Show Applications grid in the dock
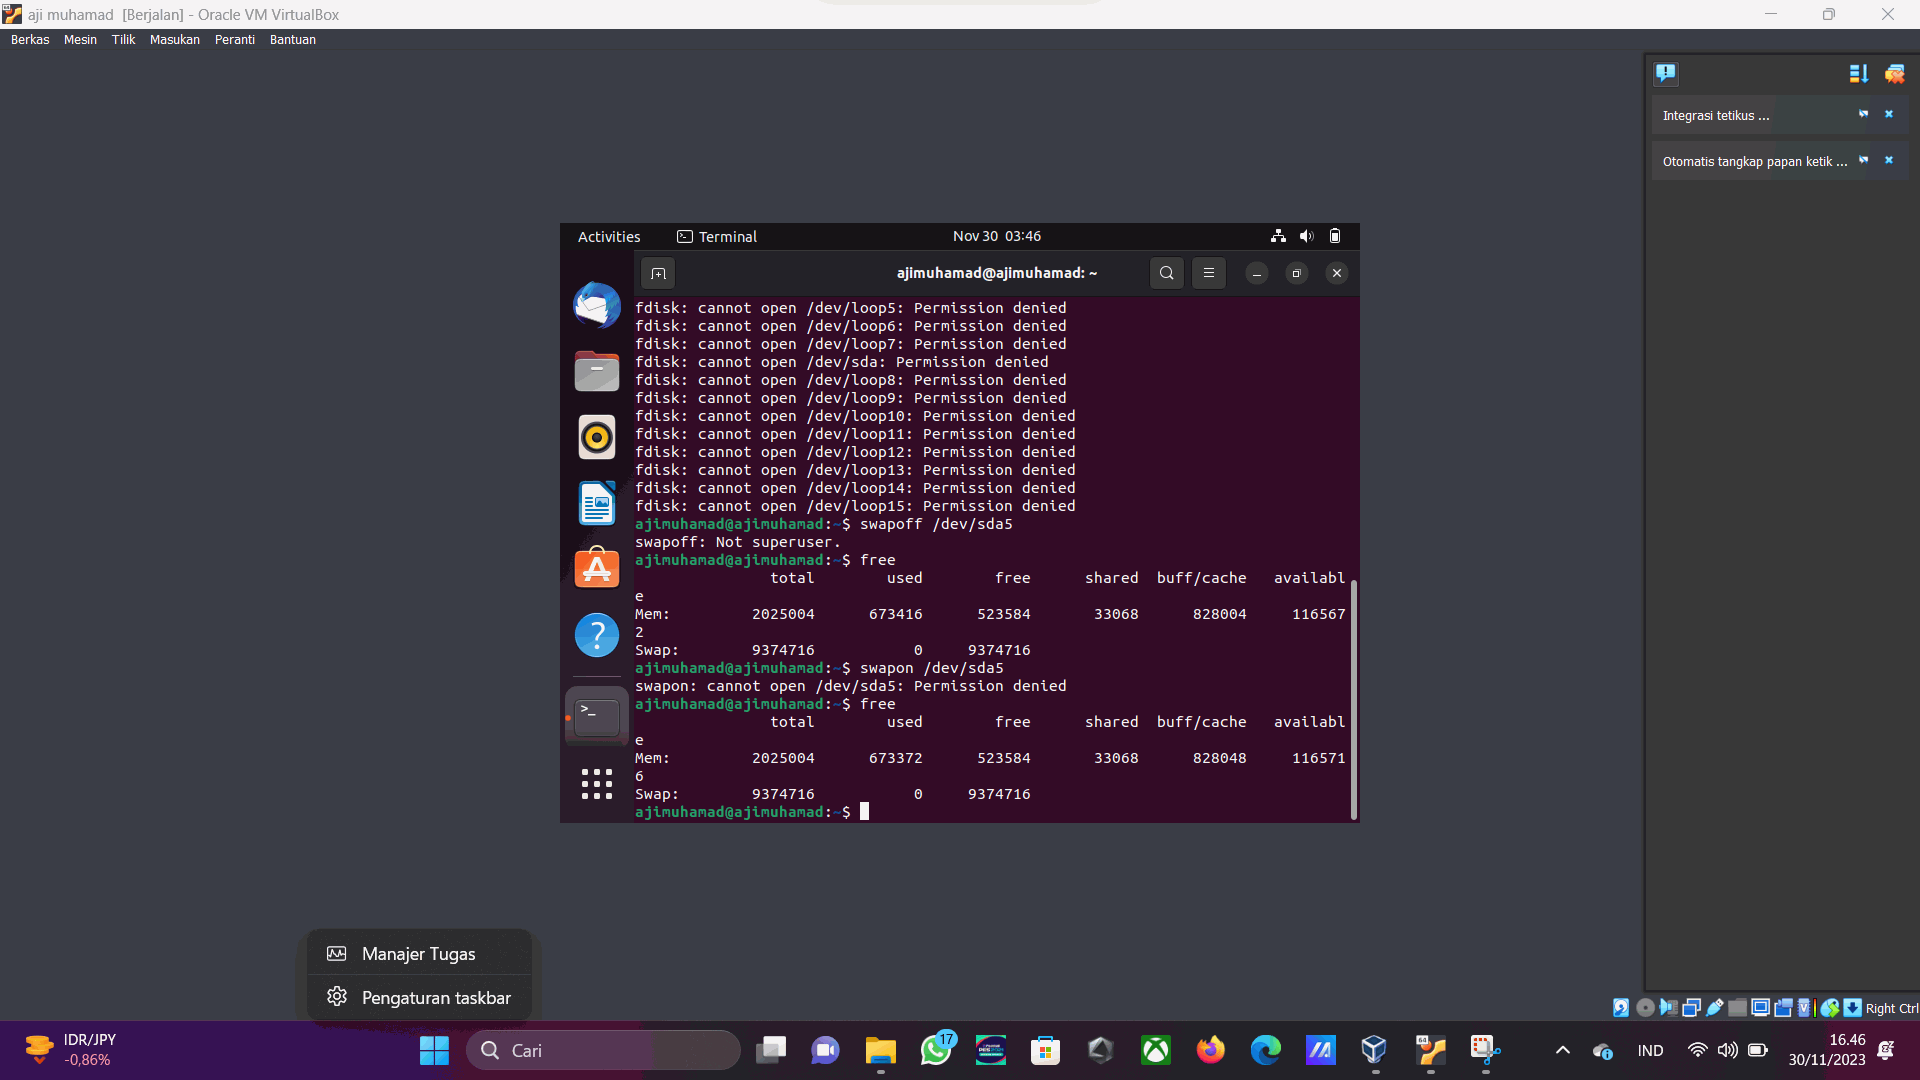Image resolution: width=1920 pixels, height=1080 pixels. (597, 784)
